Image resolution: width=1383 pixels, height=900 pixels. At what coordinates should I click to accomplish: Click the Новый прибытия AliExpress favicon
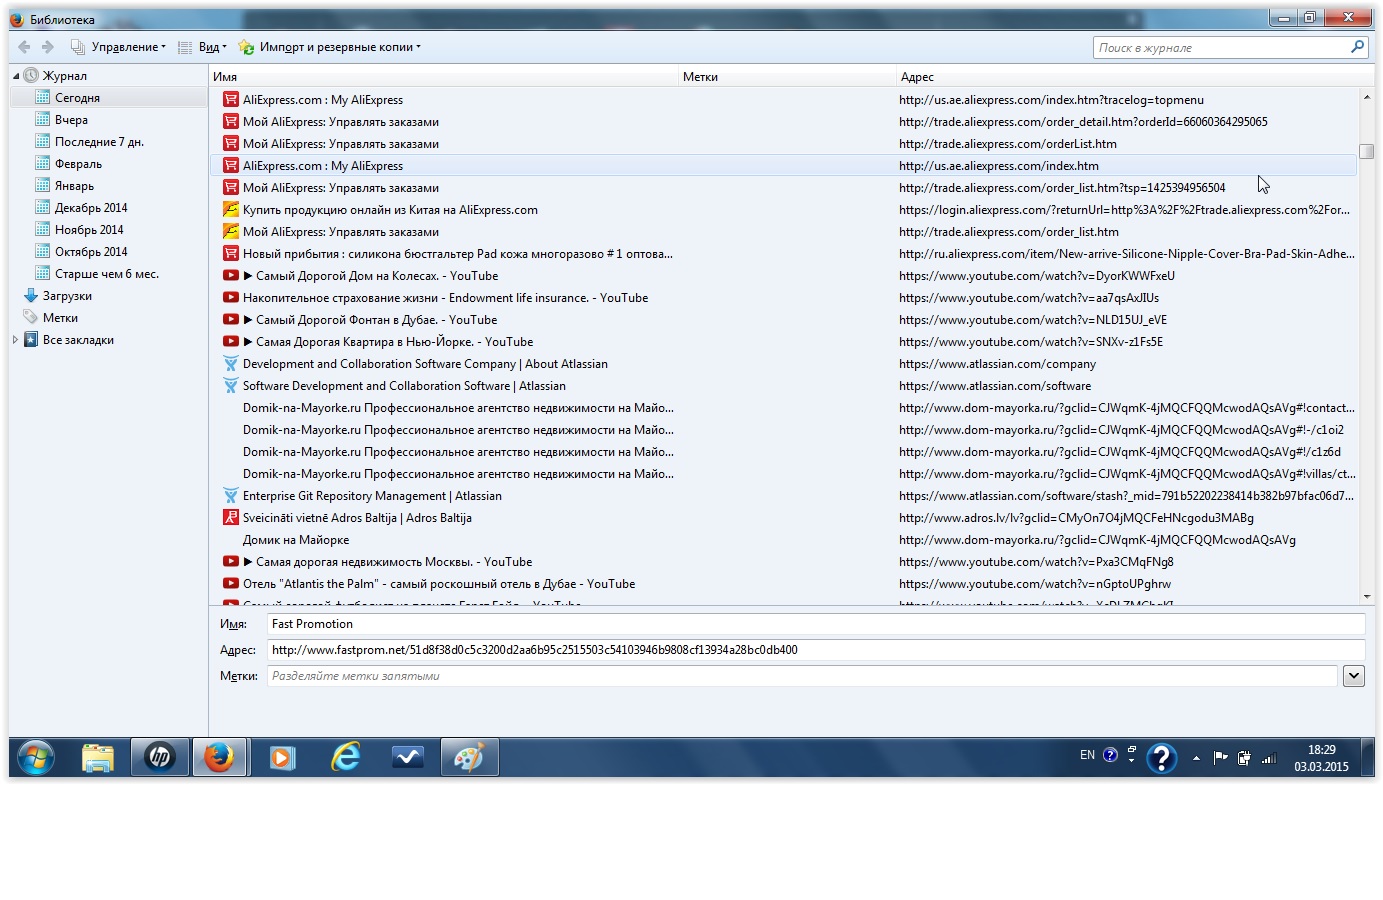pos(231,254)
